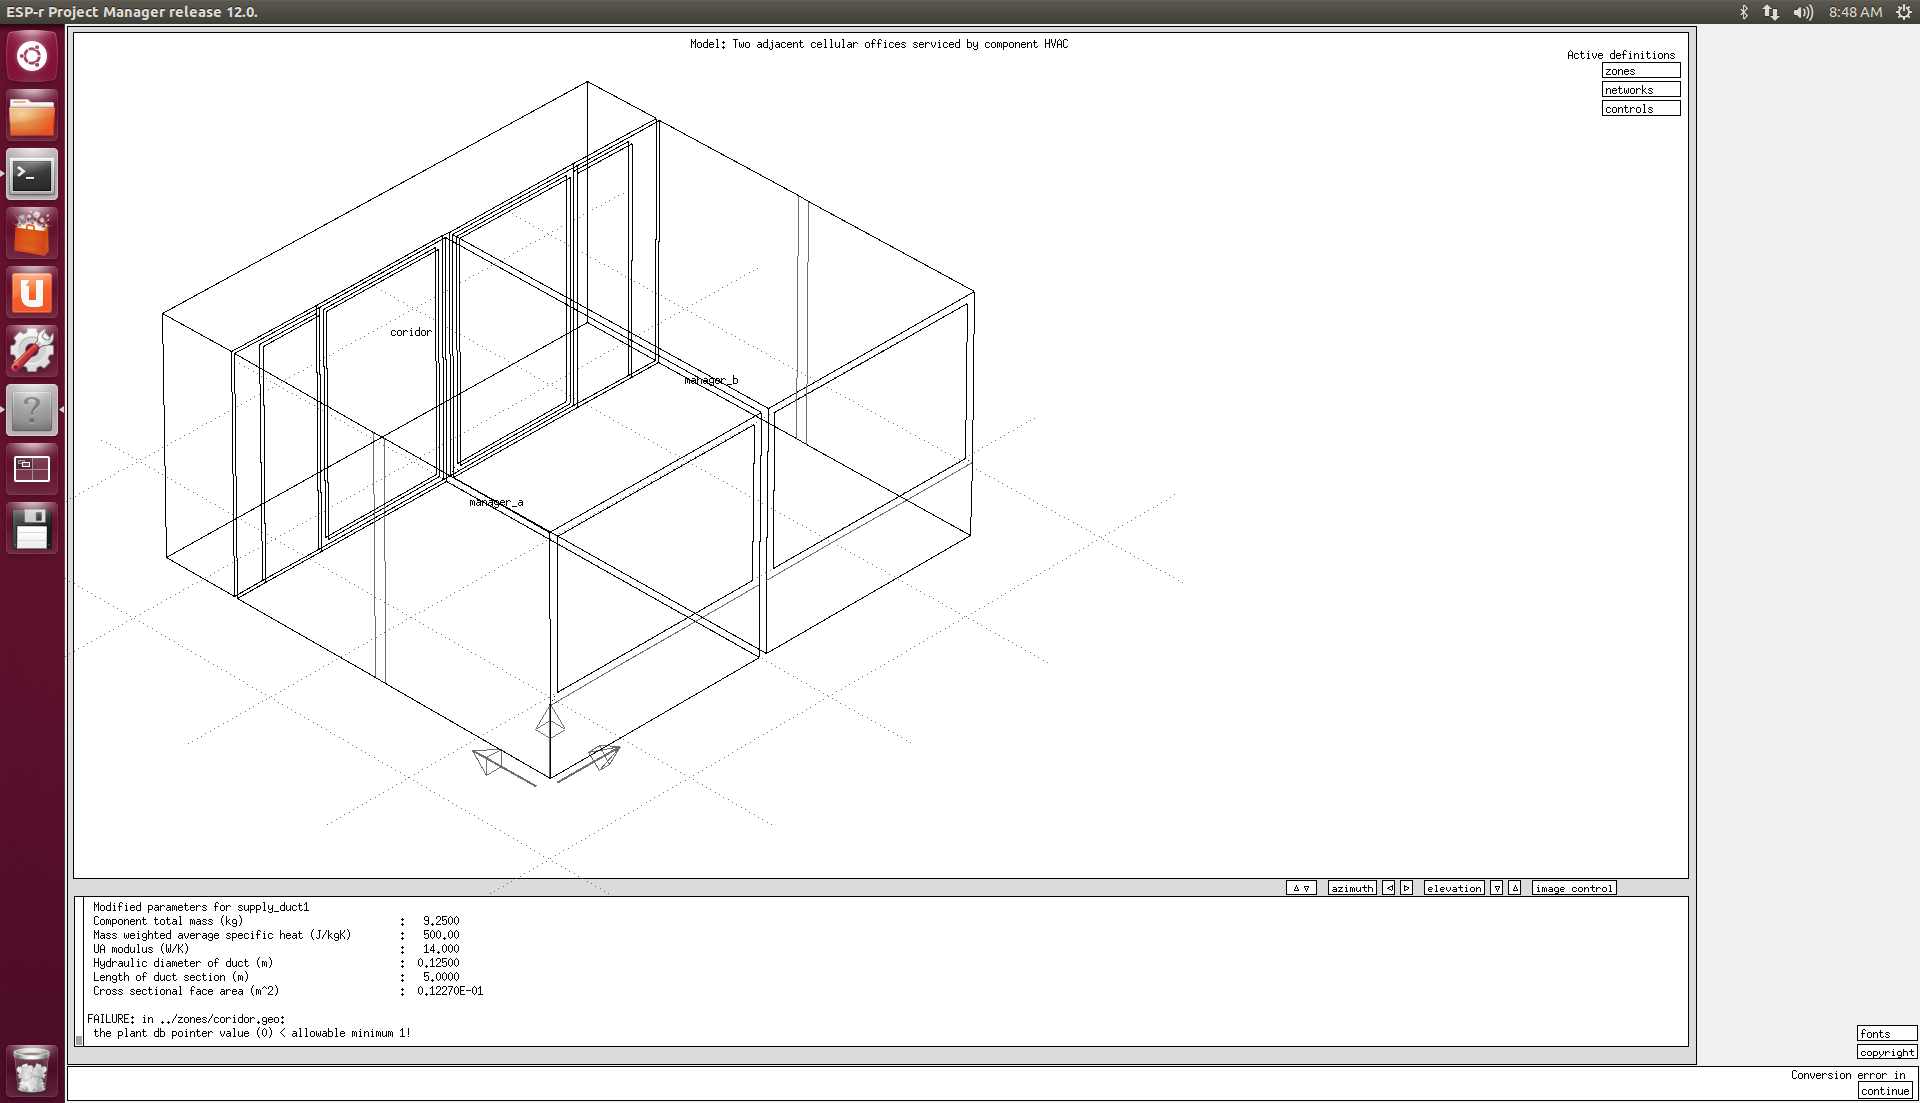This screenshot has width=1920, height=1103.
Task: Click the elevation down arrow button
Action: (x=1497, y=888)
